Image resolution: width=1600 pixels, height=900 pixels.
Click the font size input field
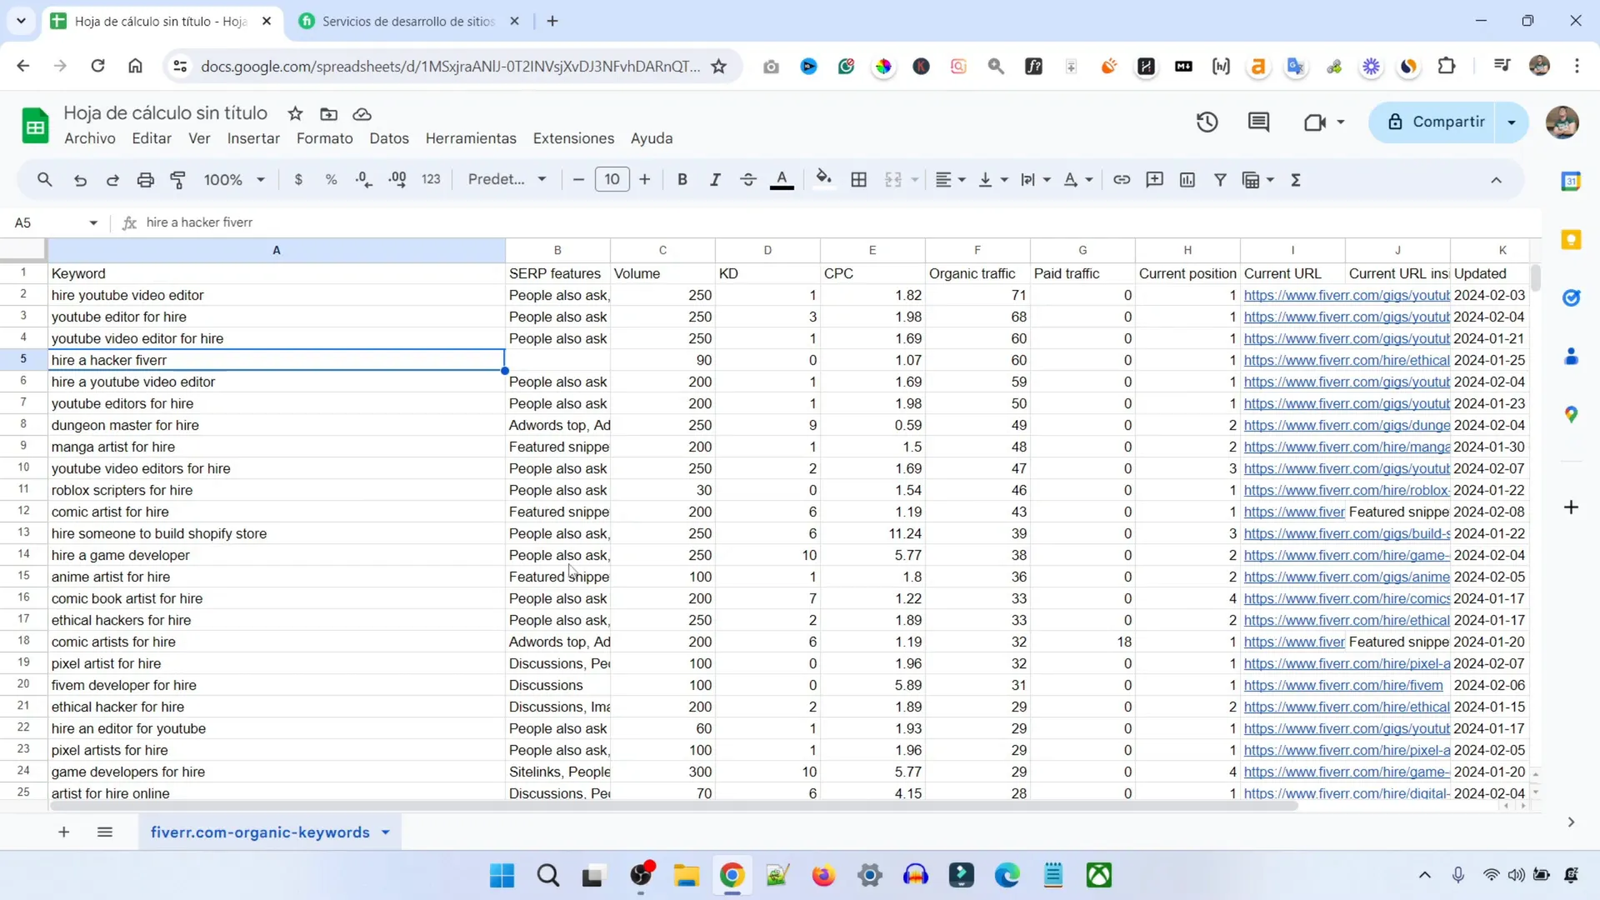click(612, 180)
